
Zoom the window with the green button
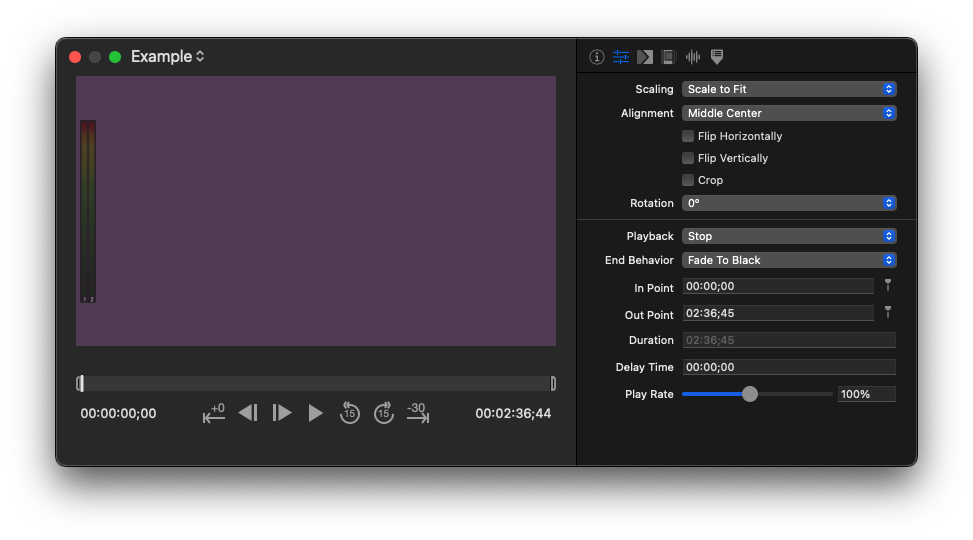(115, 57)
